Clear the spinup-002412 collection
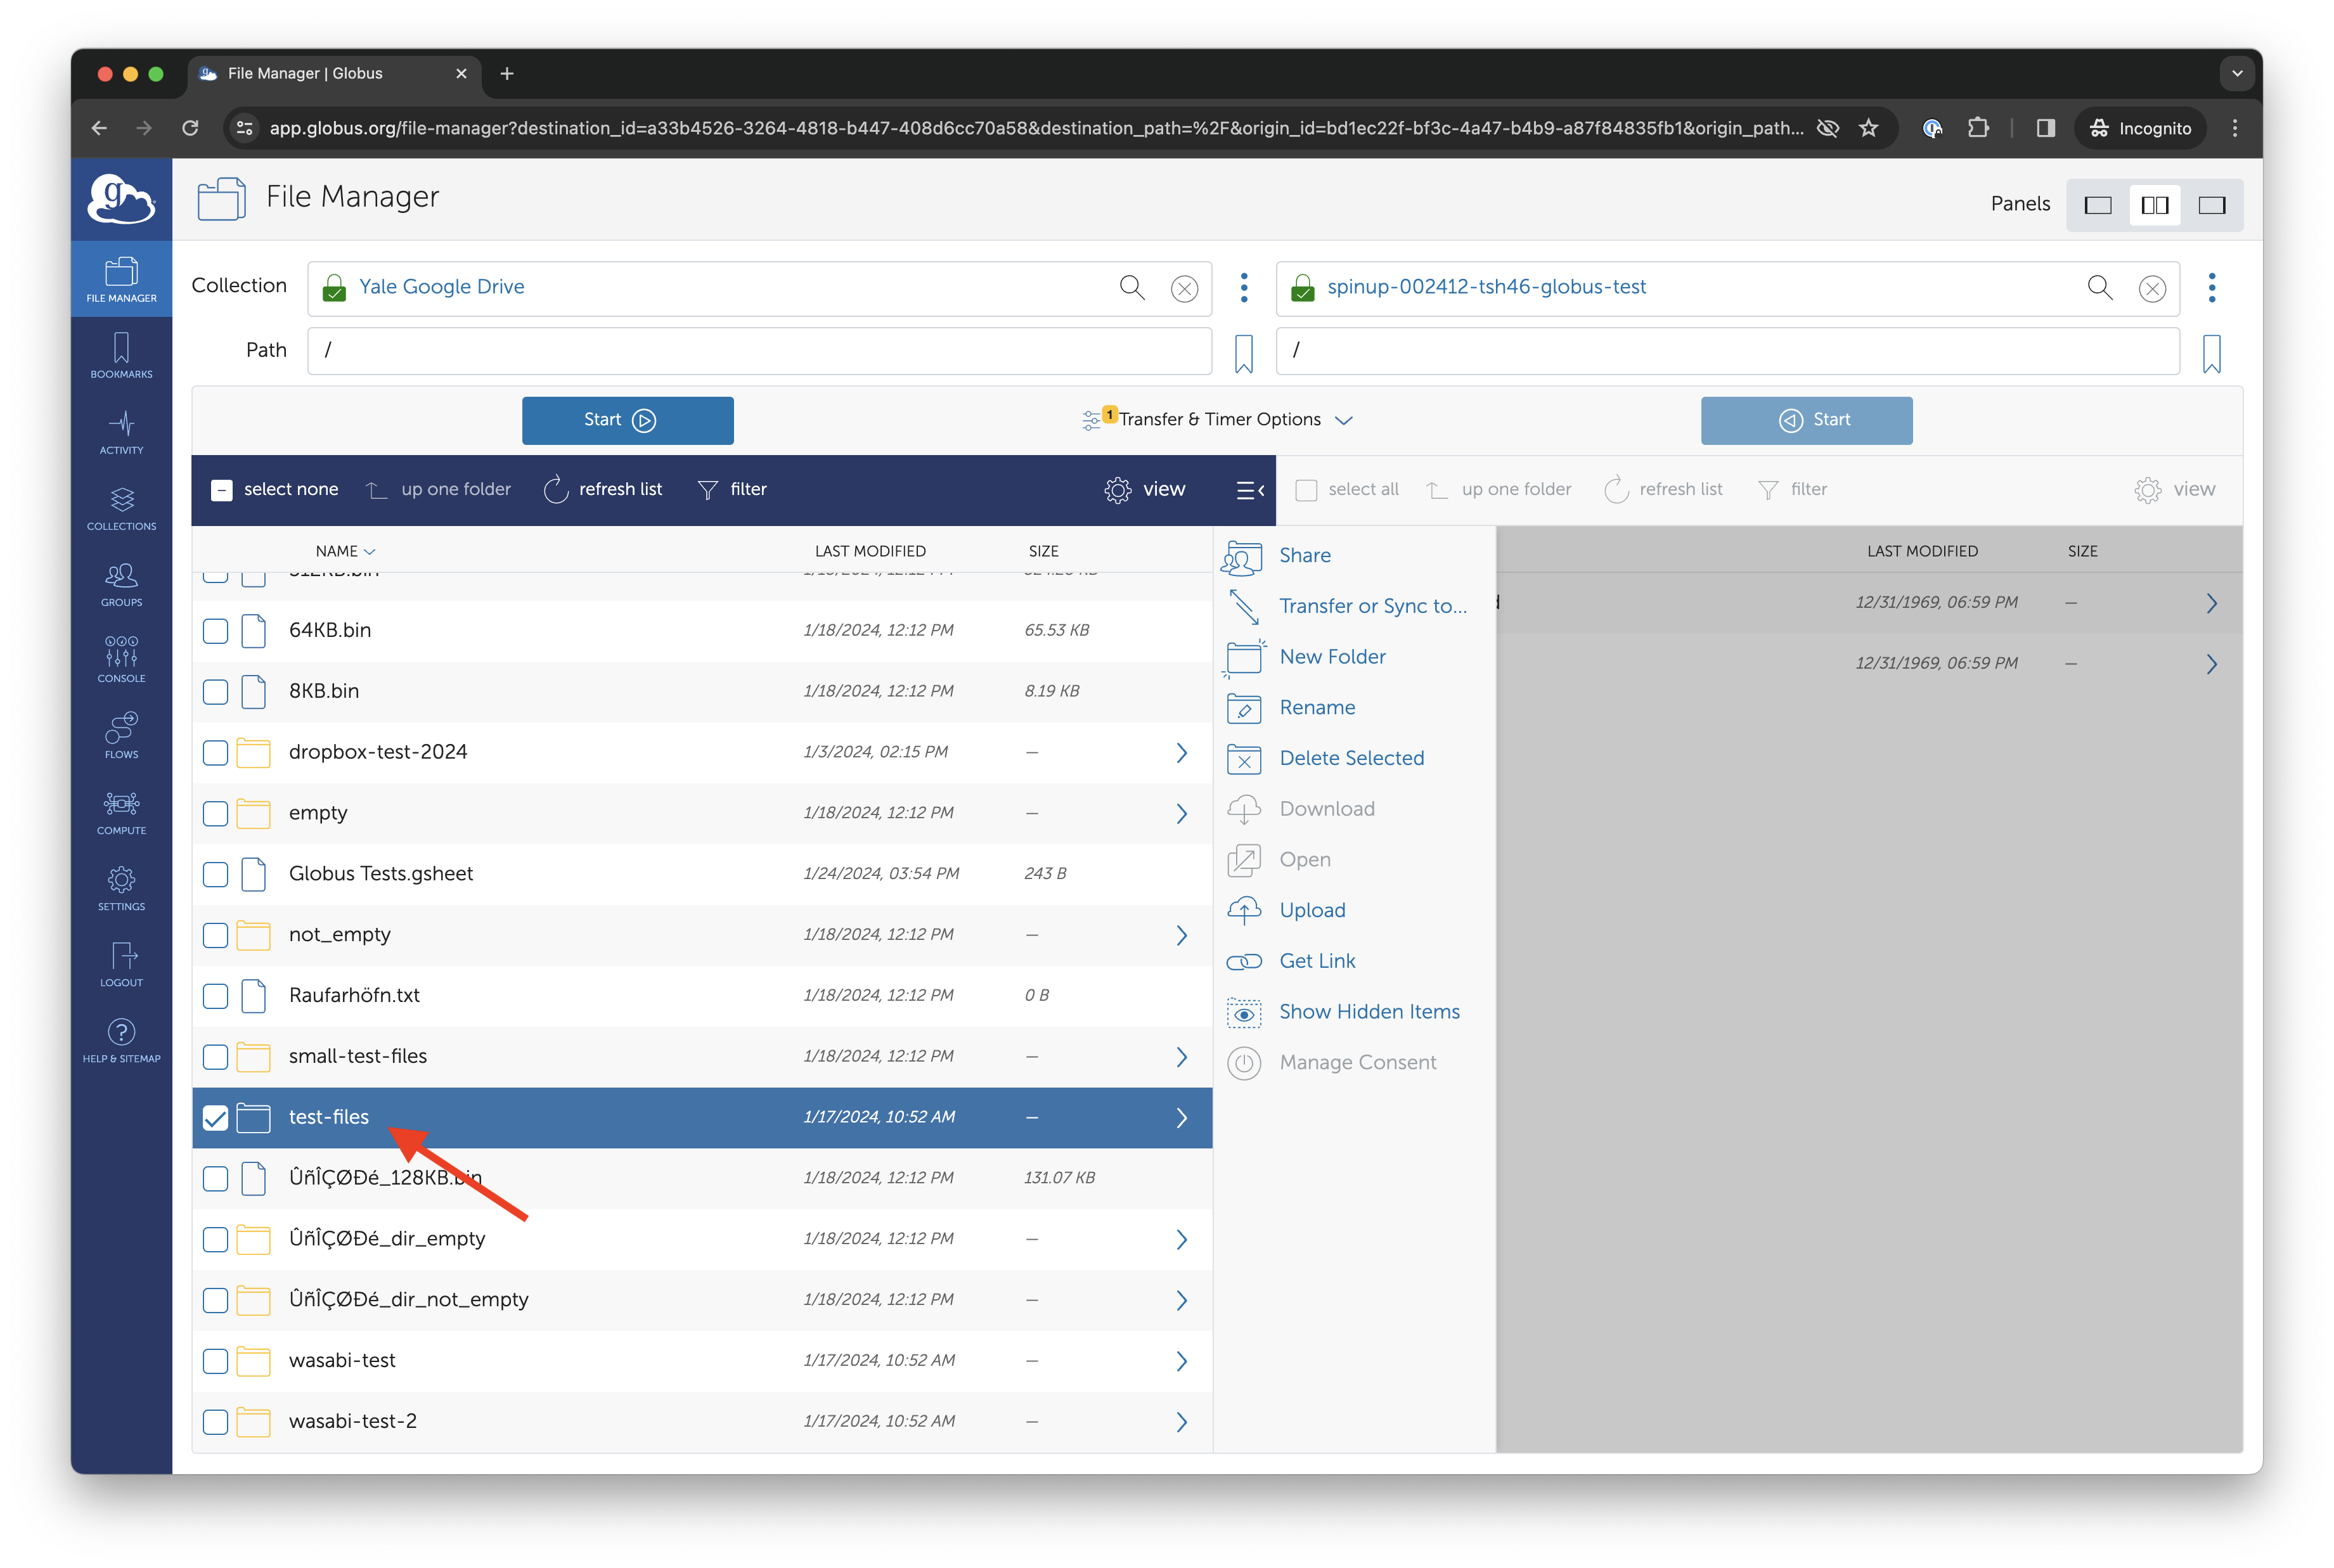 (x=2152, y=289)
